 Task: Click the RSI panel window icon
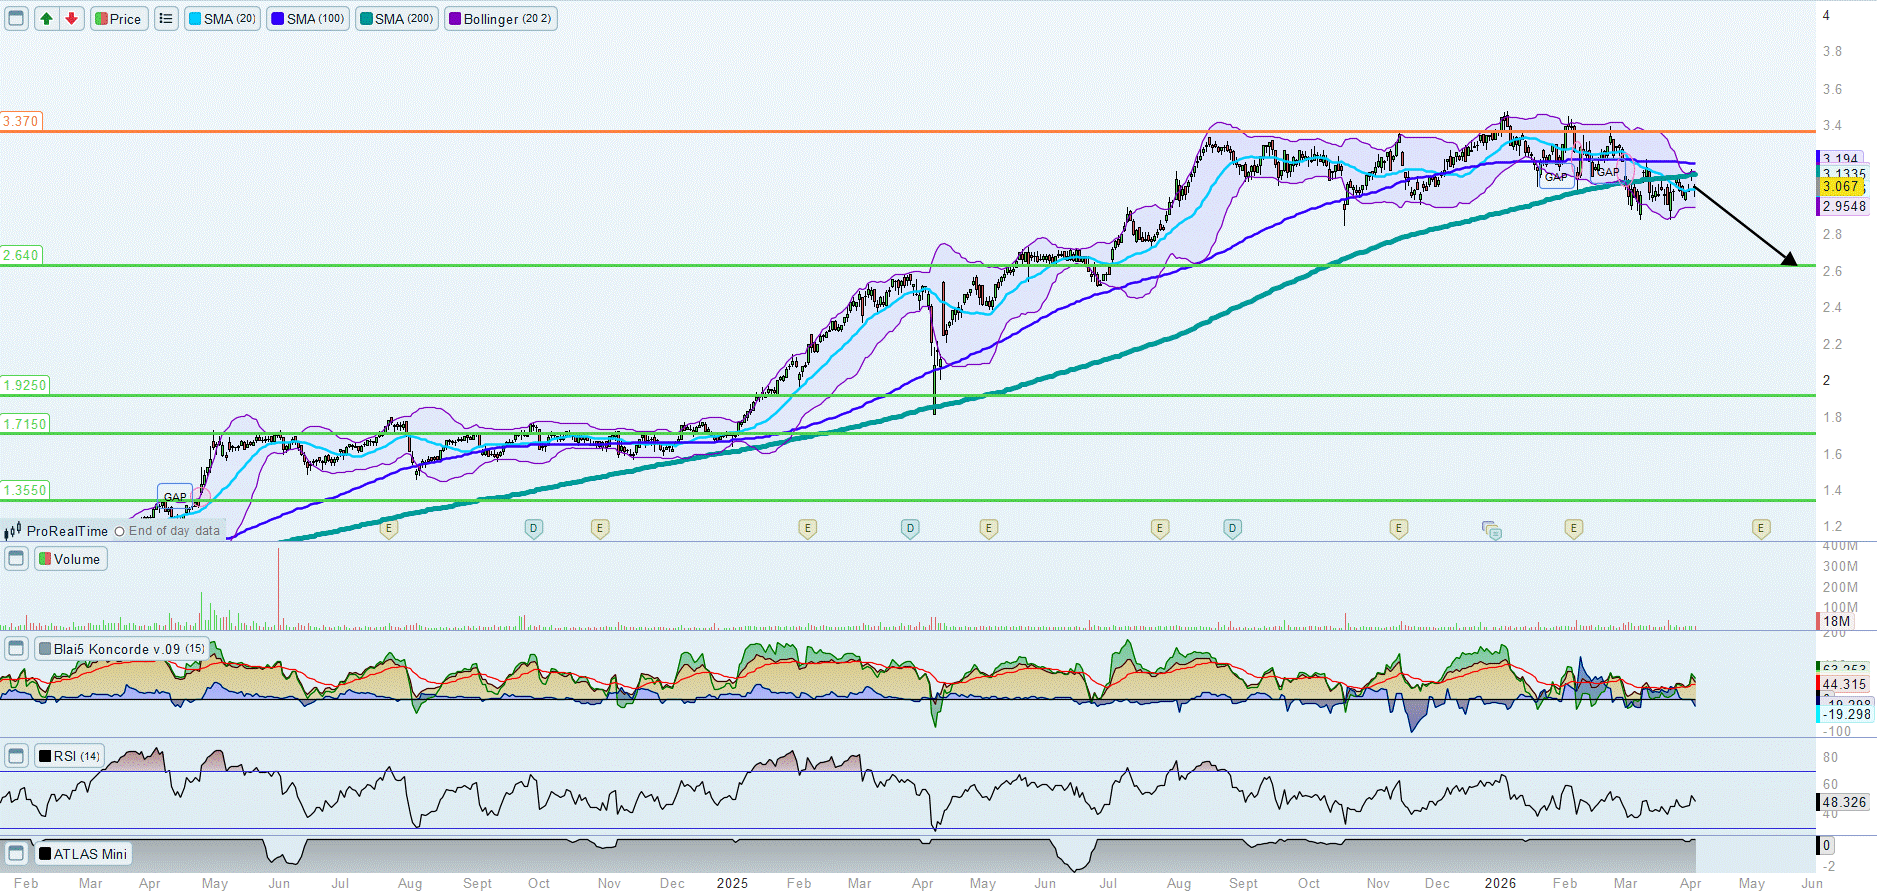point(16,756)
